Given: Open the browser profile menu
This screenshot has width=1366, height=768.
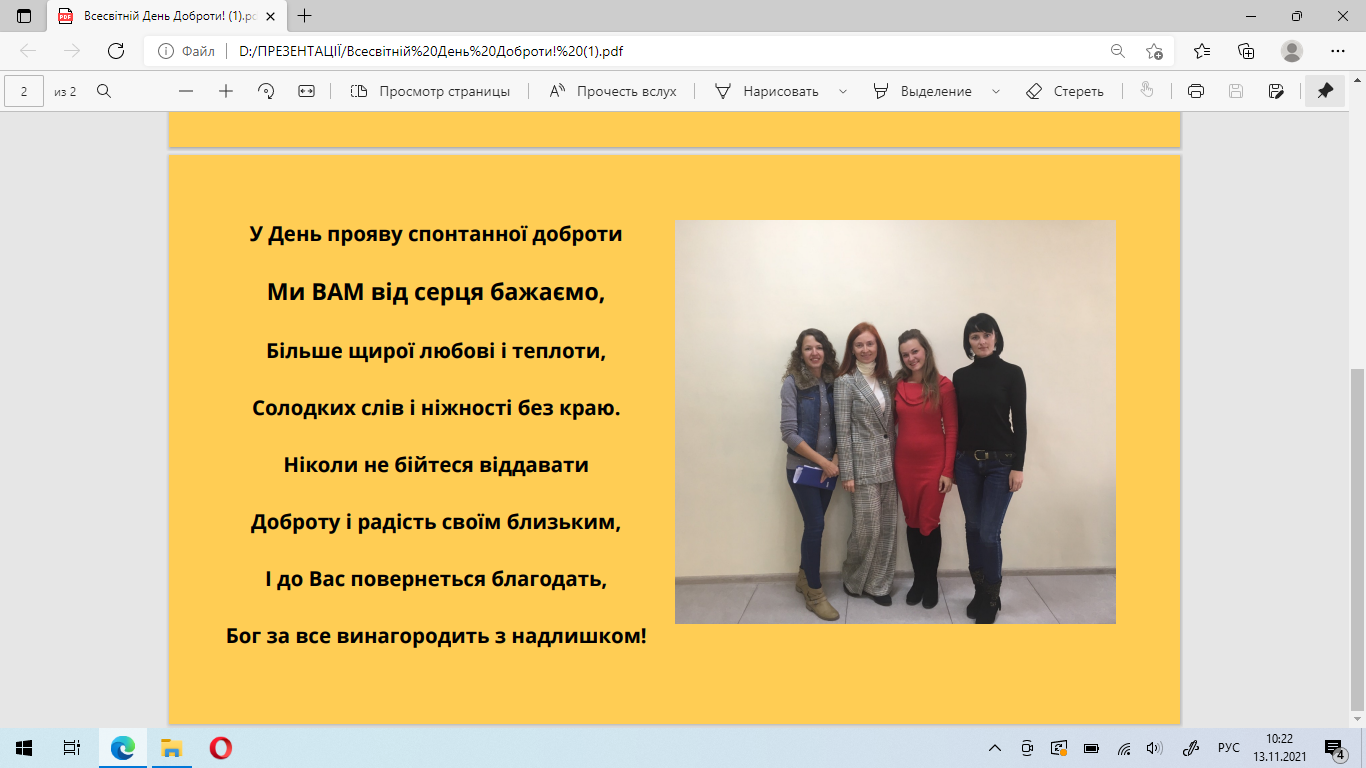Looking at the screenshot, I should coord(1292,51).
